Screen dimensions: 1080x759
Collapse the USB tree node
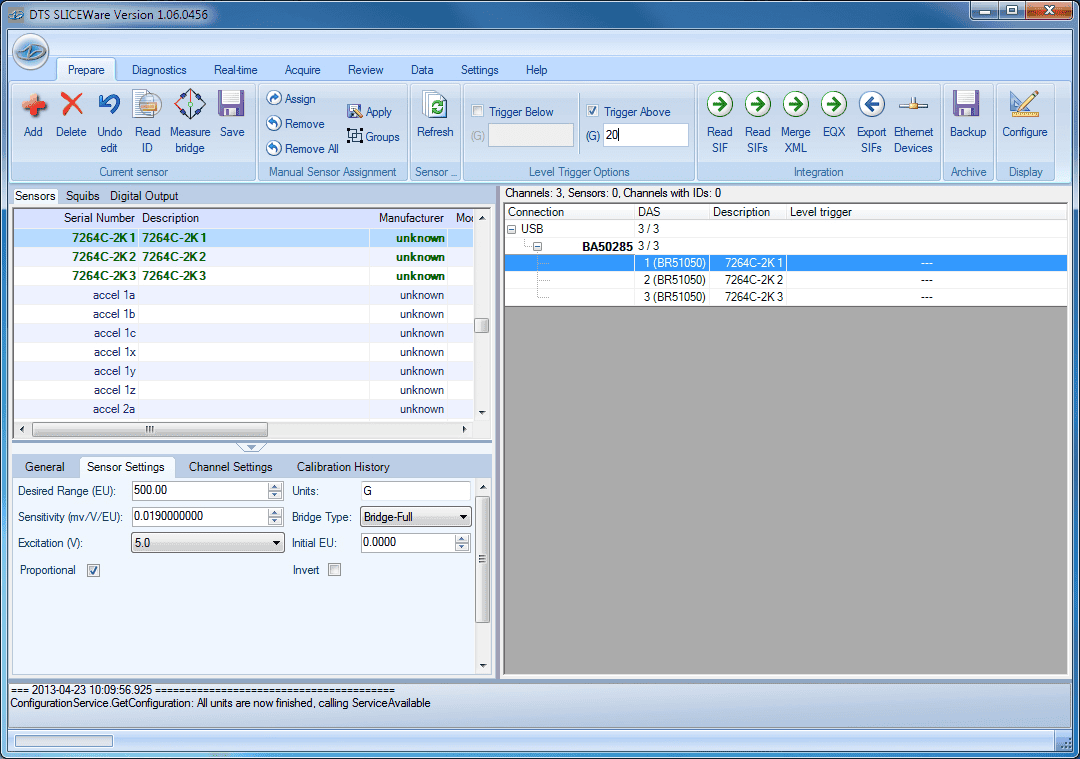pyautogui.click(x=512, y=229)
